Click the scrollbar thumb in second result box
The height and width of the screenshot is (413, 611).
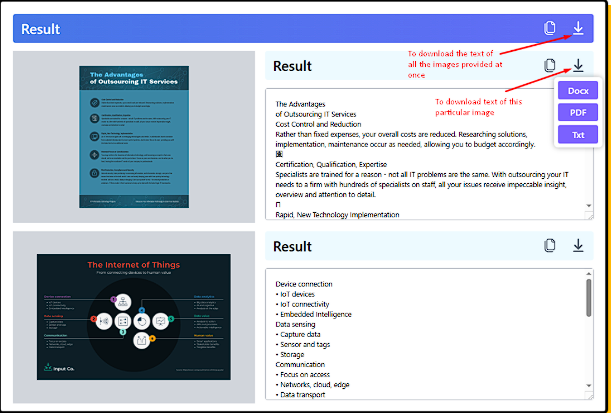tap(589, 298)
